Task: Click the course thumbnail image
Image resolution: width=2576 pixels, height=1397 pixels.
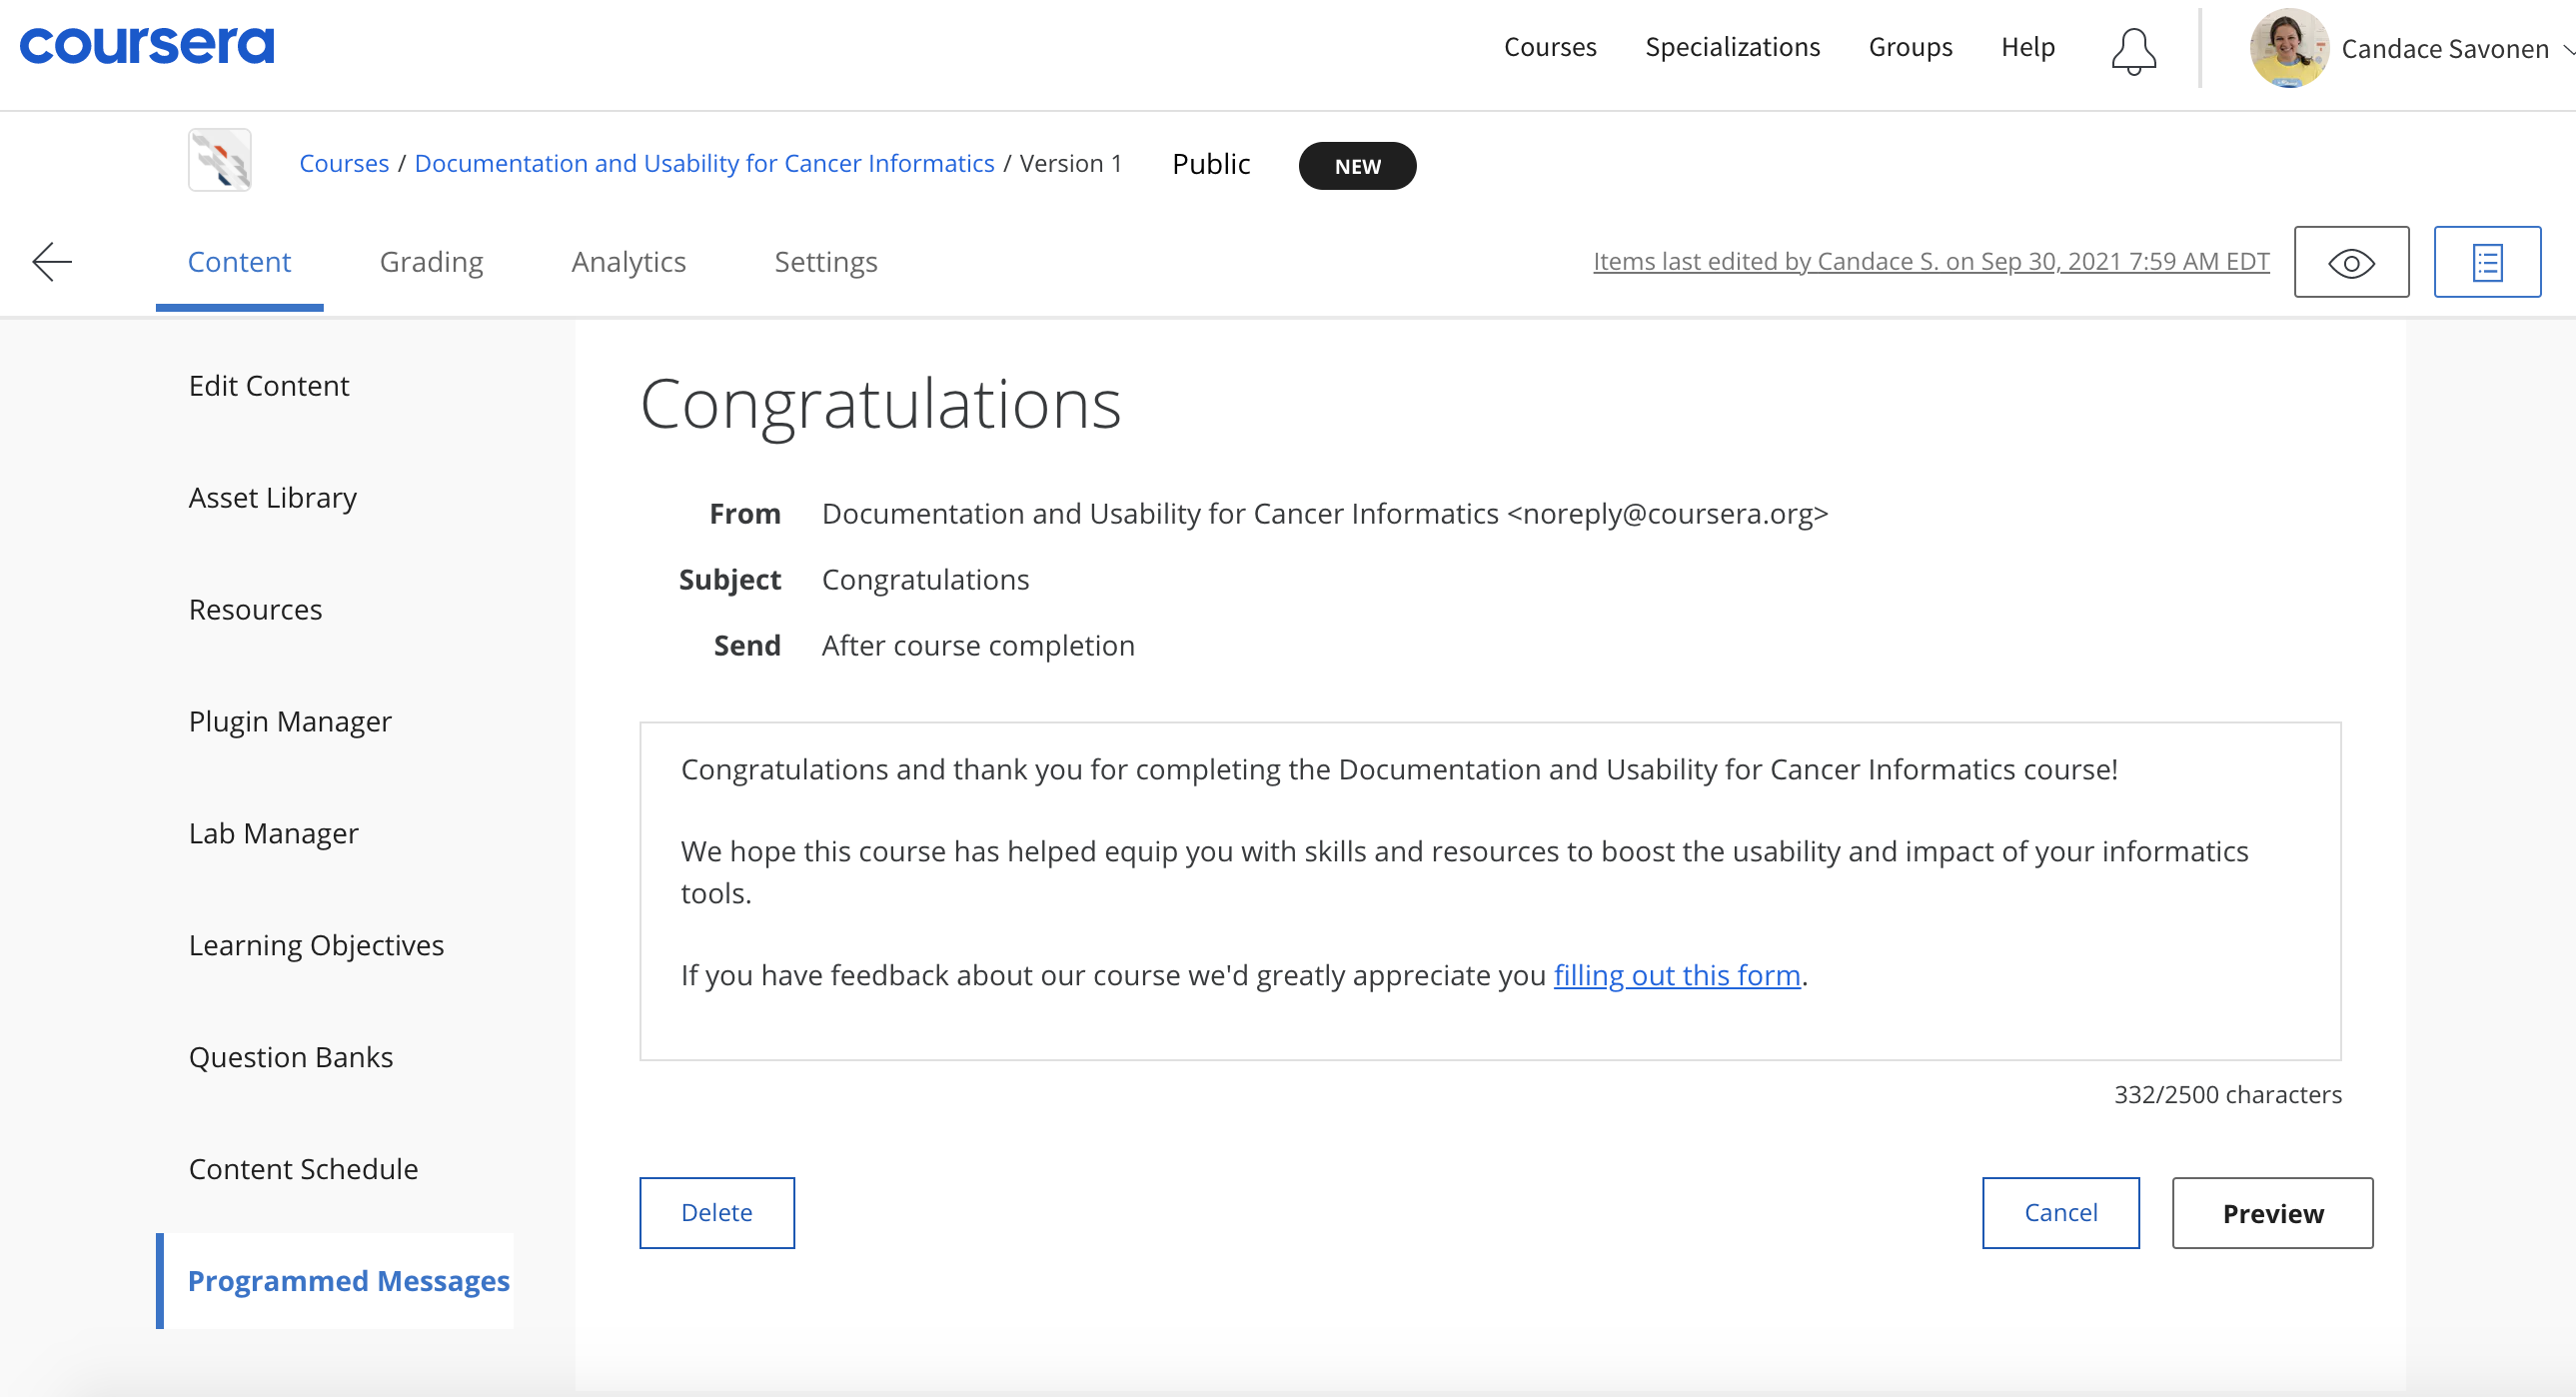Action: click(220, 160)
